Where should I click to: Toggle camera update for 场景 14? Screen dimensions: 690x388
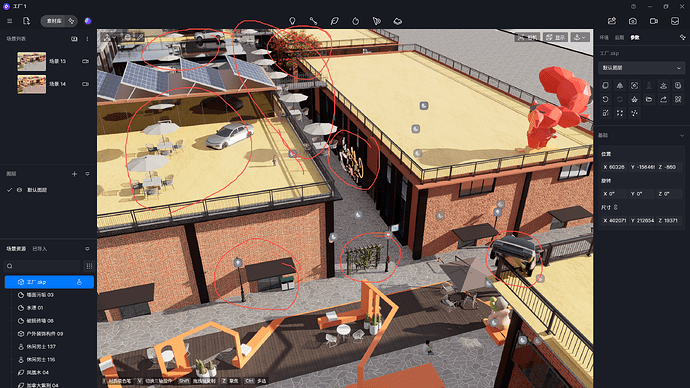click(x=85, y=84)
